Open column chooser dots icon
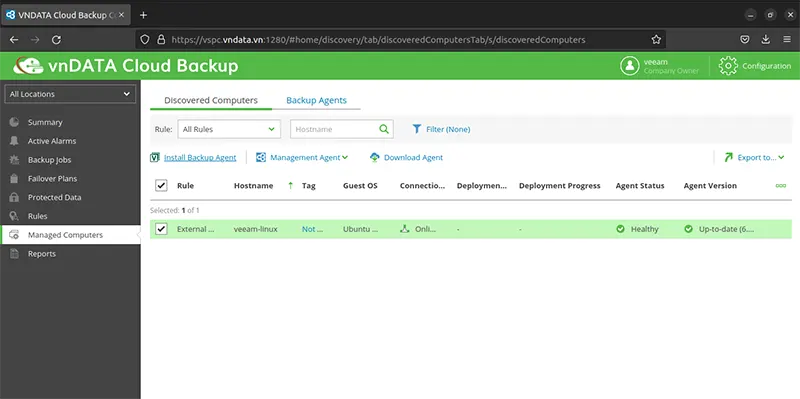 pos(781,186)
